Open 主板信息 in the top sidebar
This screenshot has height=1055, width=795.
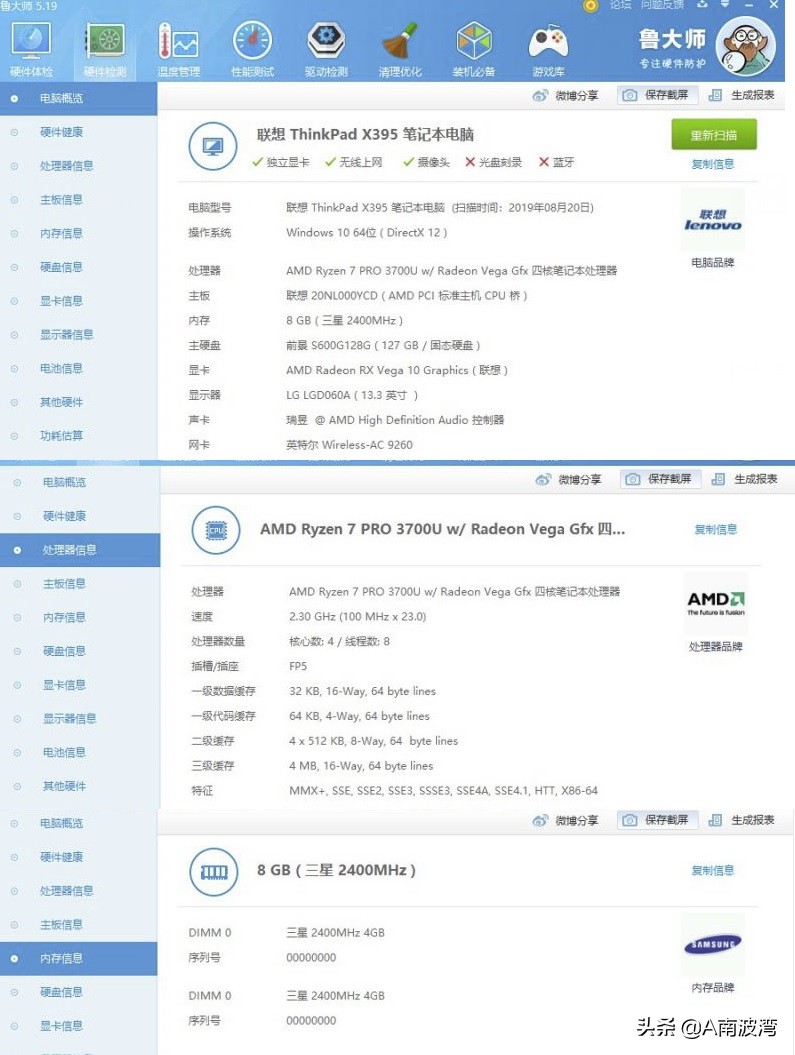79,199
